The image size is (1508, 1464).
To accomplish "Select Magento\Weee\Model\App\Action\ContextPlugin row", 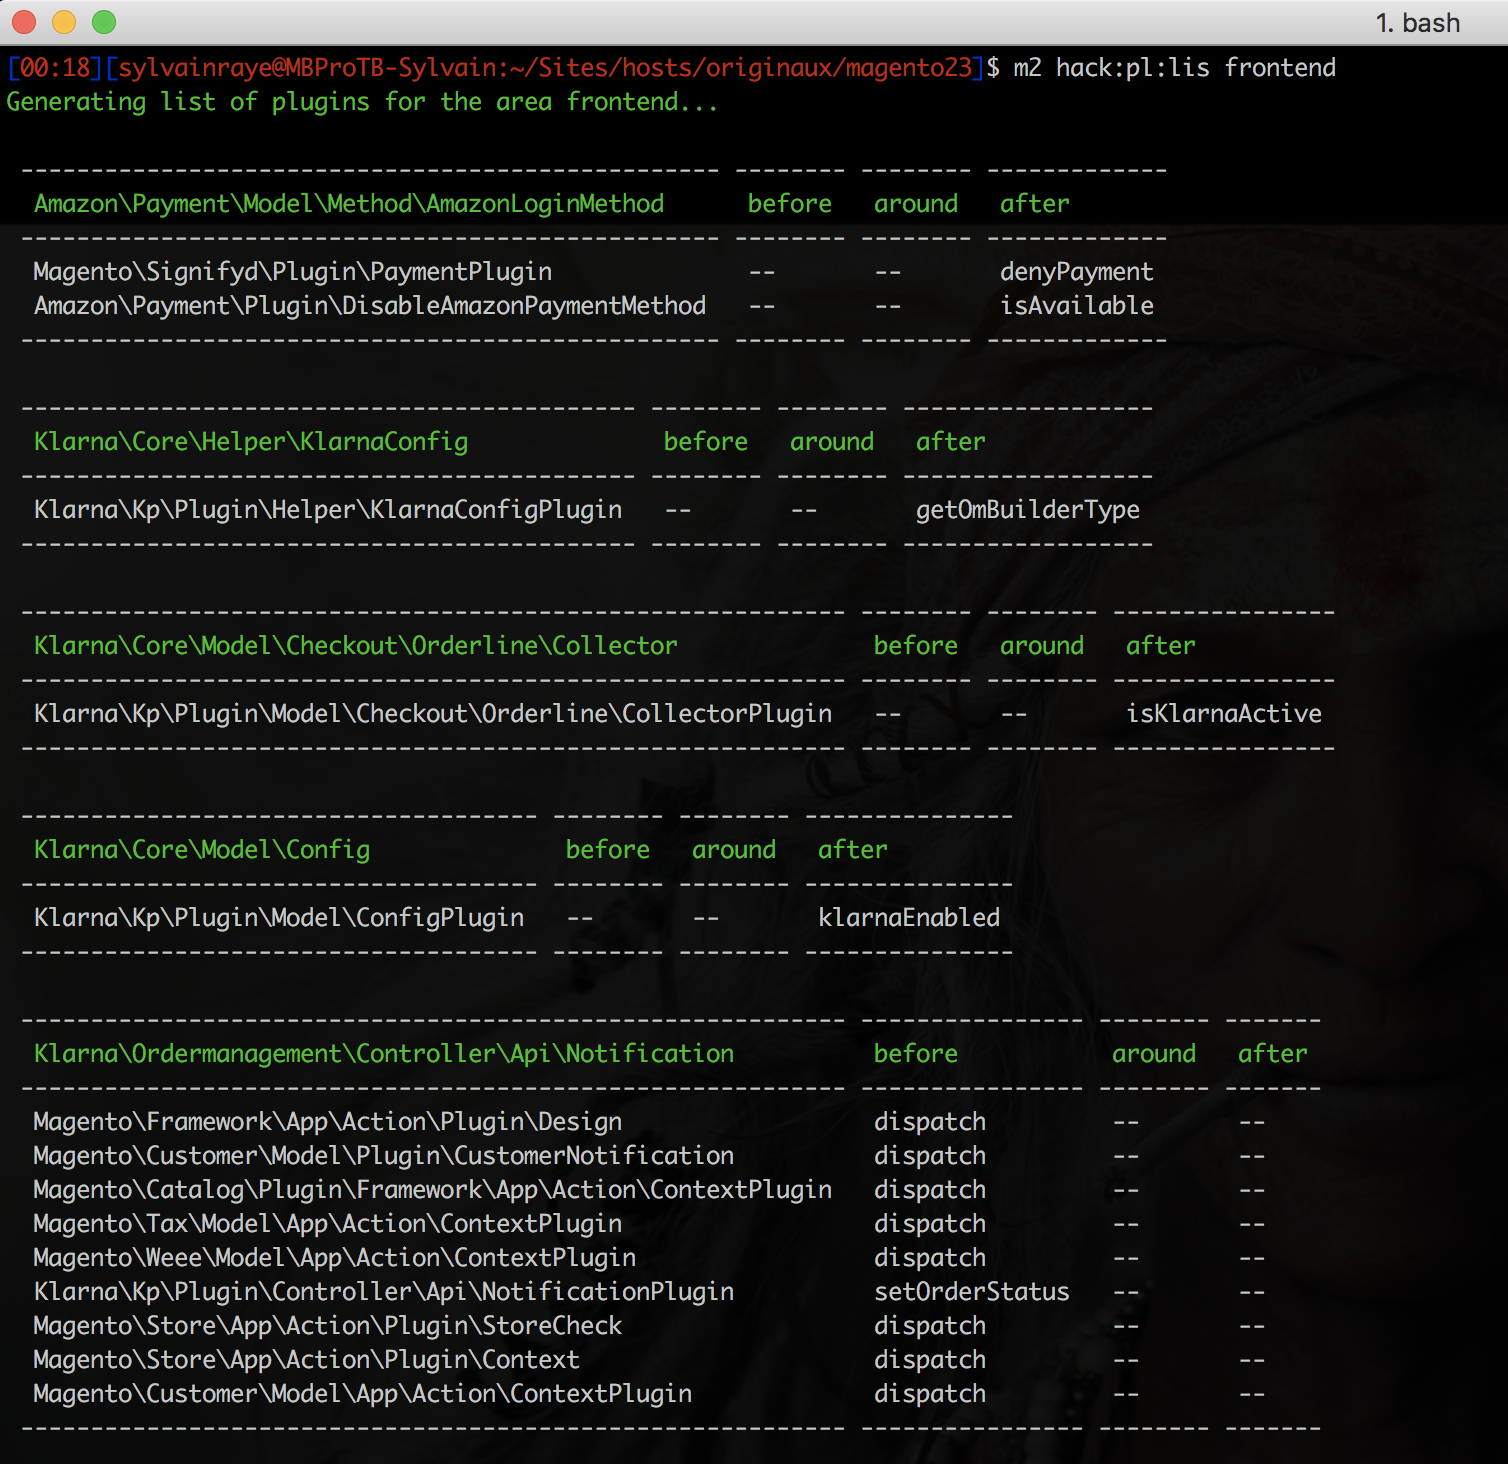I will click(650, 1258).
